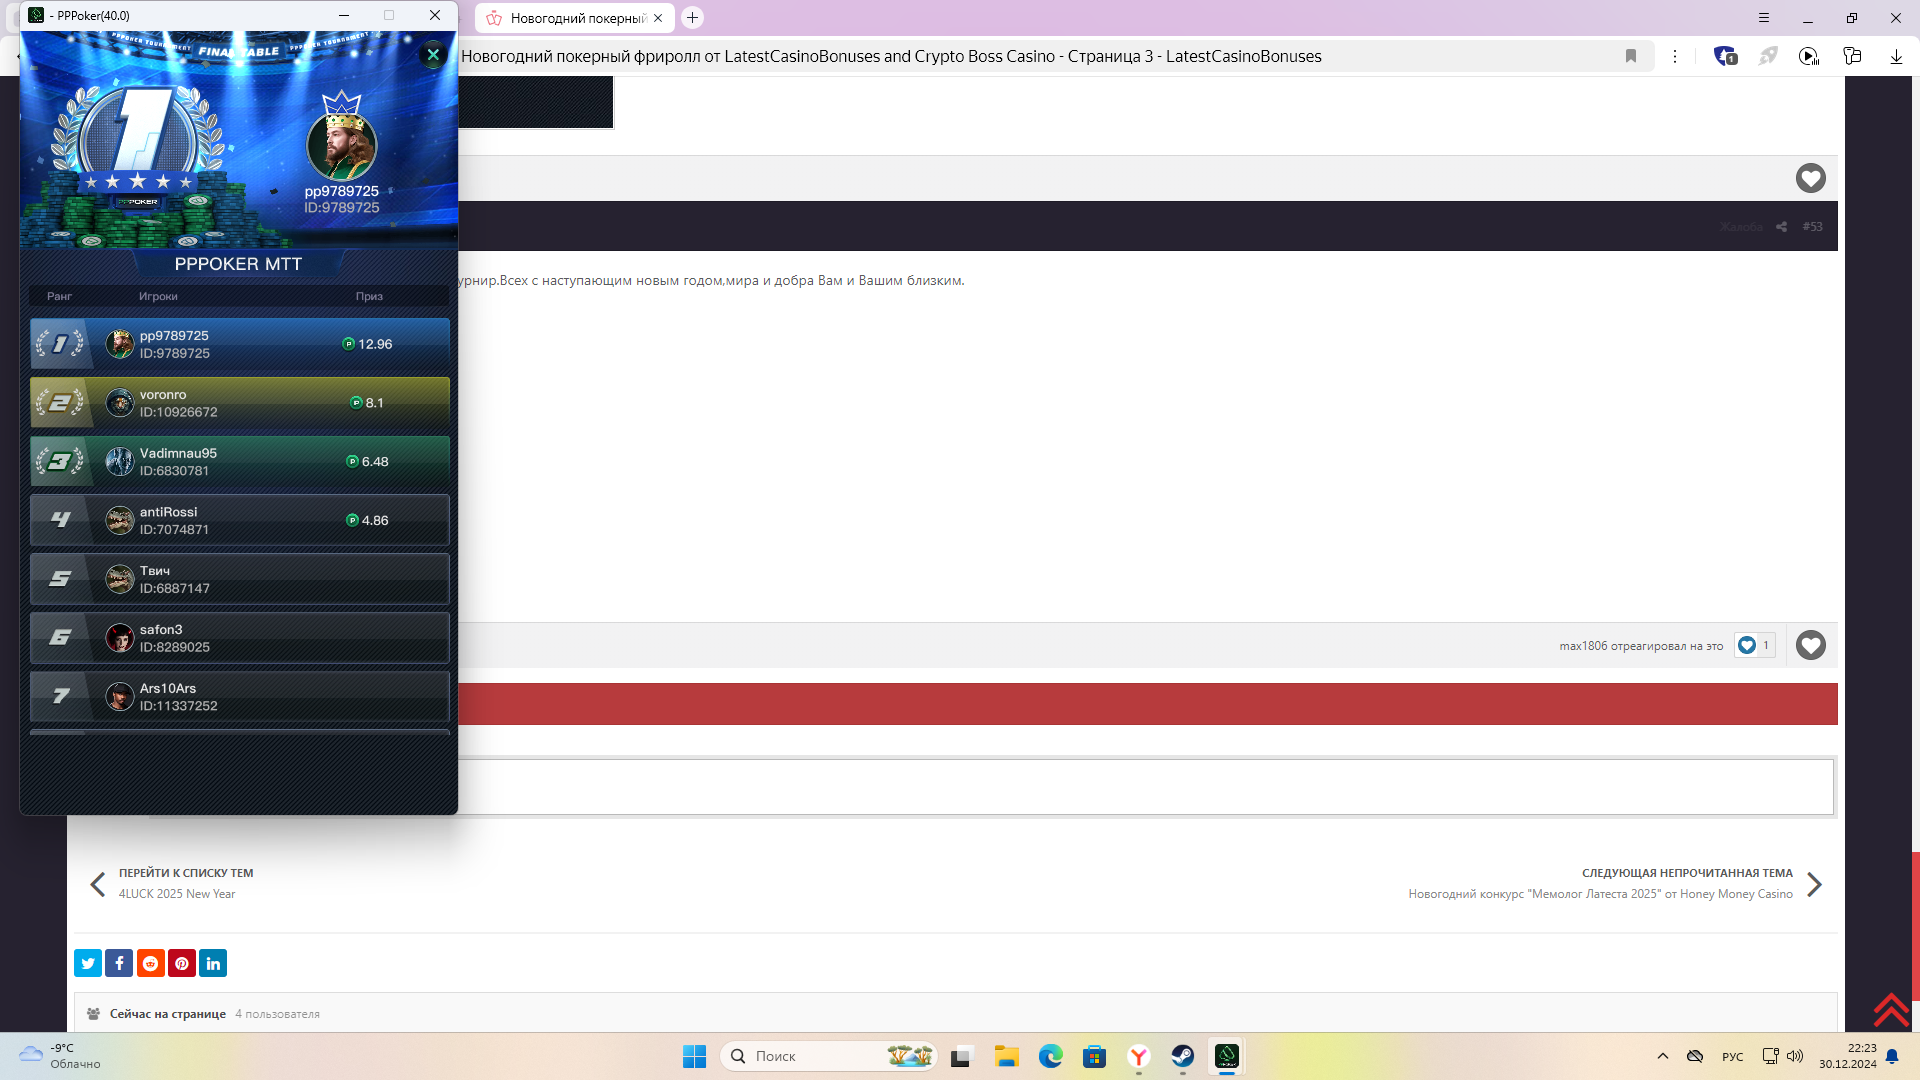
Task: Share the page on Facebook
Action: click(119, 963)
